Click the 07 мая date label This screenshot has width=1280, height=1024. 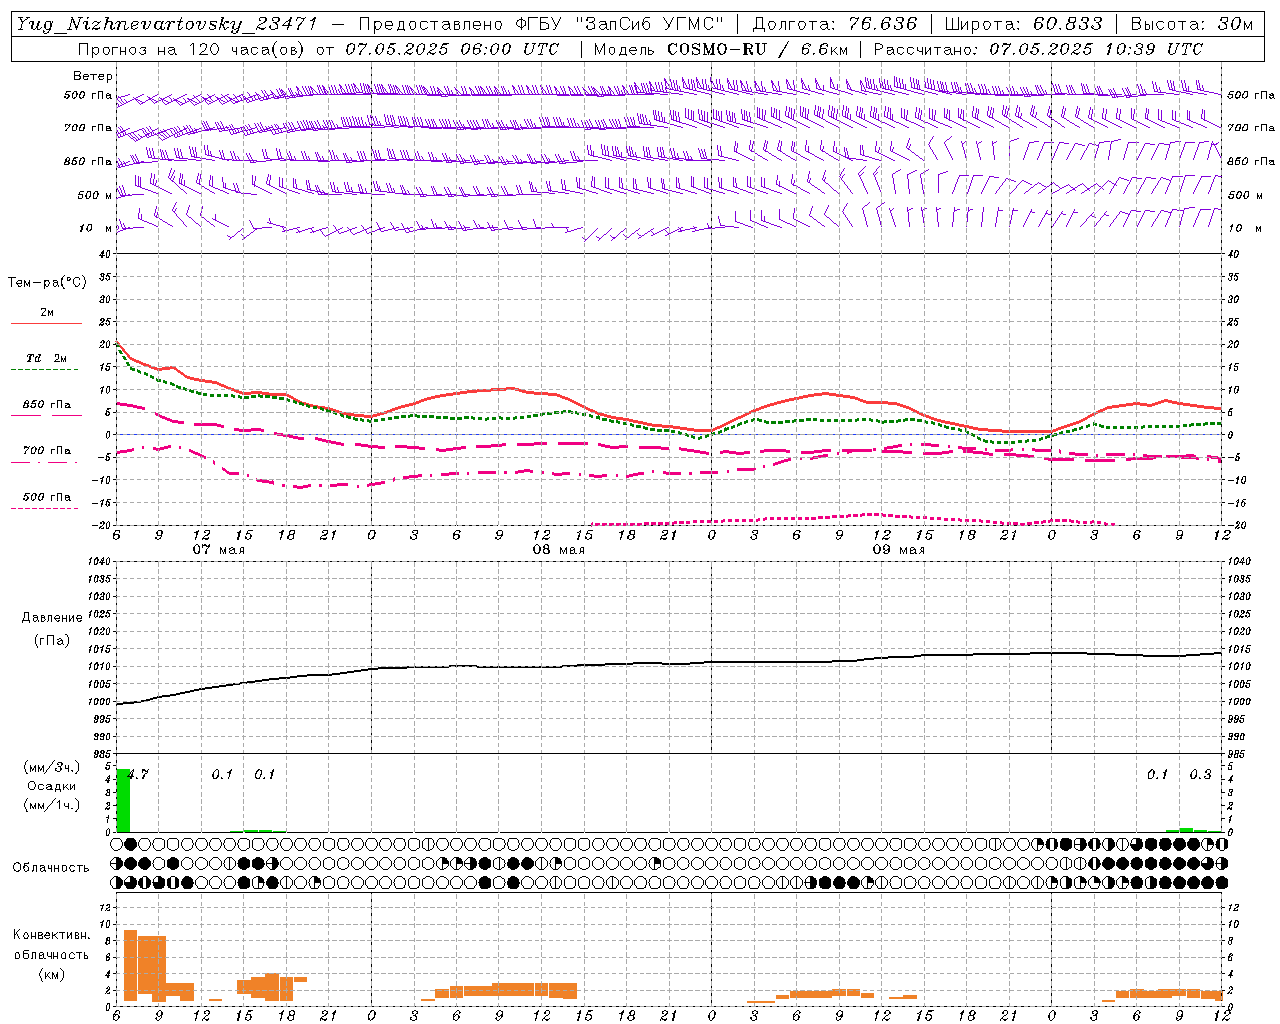tap(219, 550)
